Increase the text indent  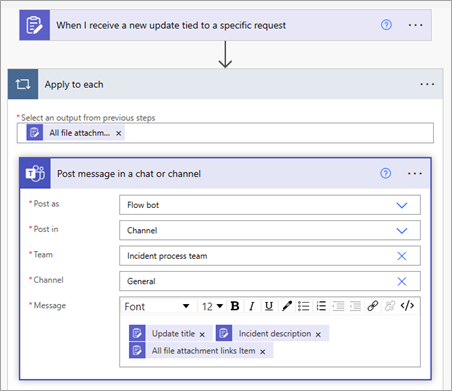click(x=355, y=306)
